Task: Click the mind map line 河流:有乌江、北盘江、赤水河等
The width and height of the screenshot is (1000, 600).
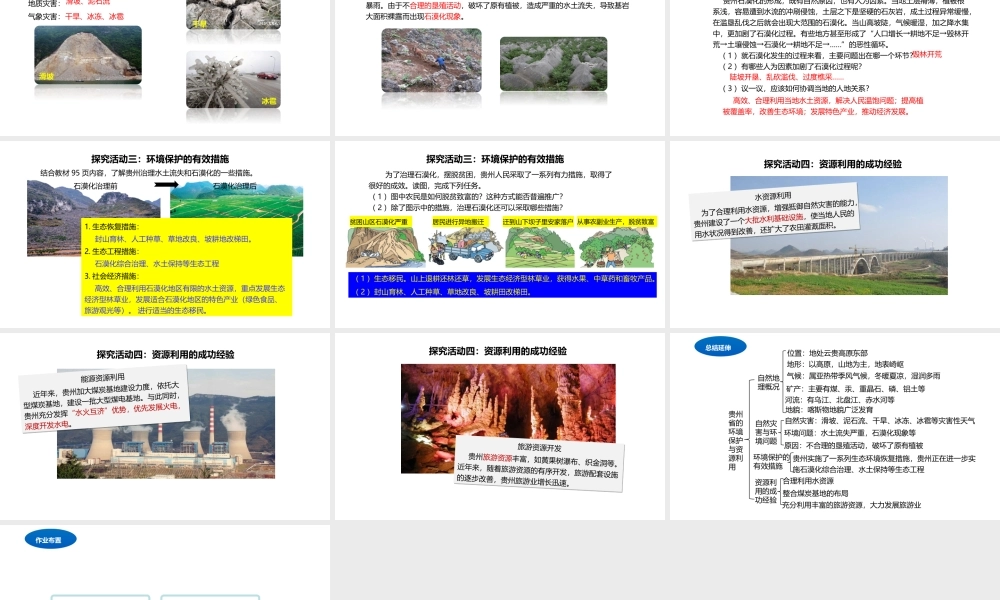Action: (840, 400)
